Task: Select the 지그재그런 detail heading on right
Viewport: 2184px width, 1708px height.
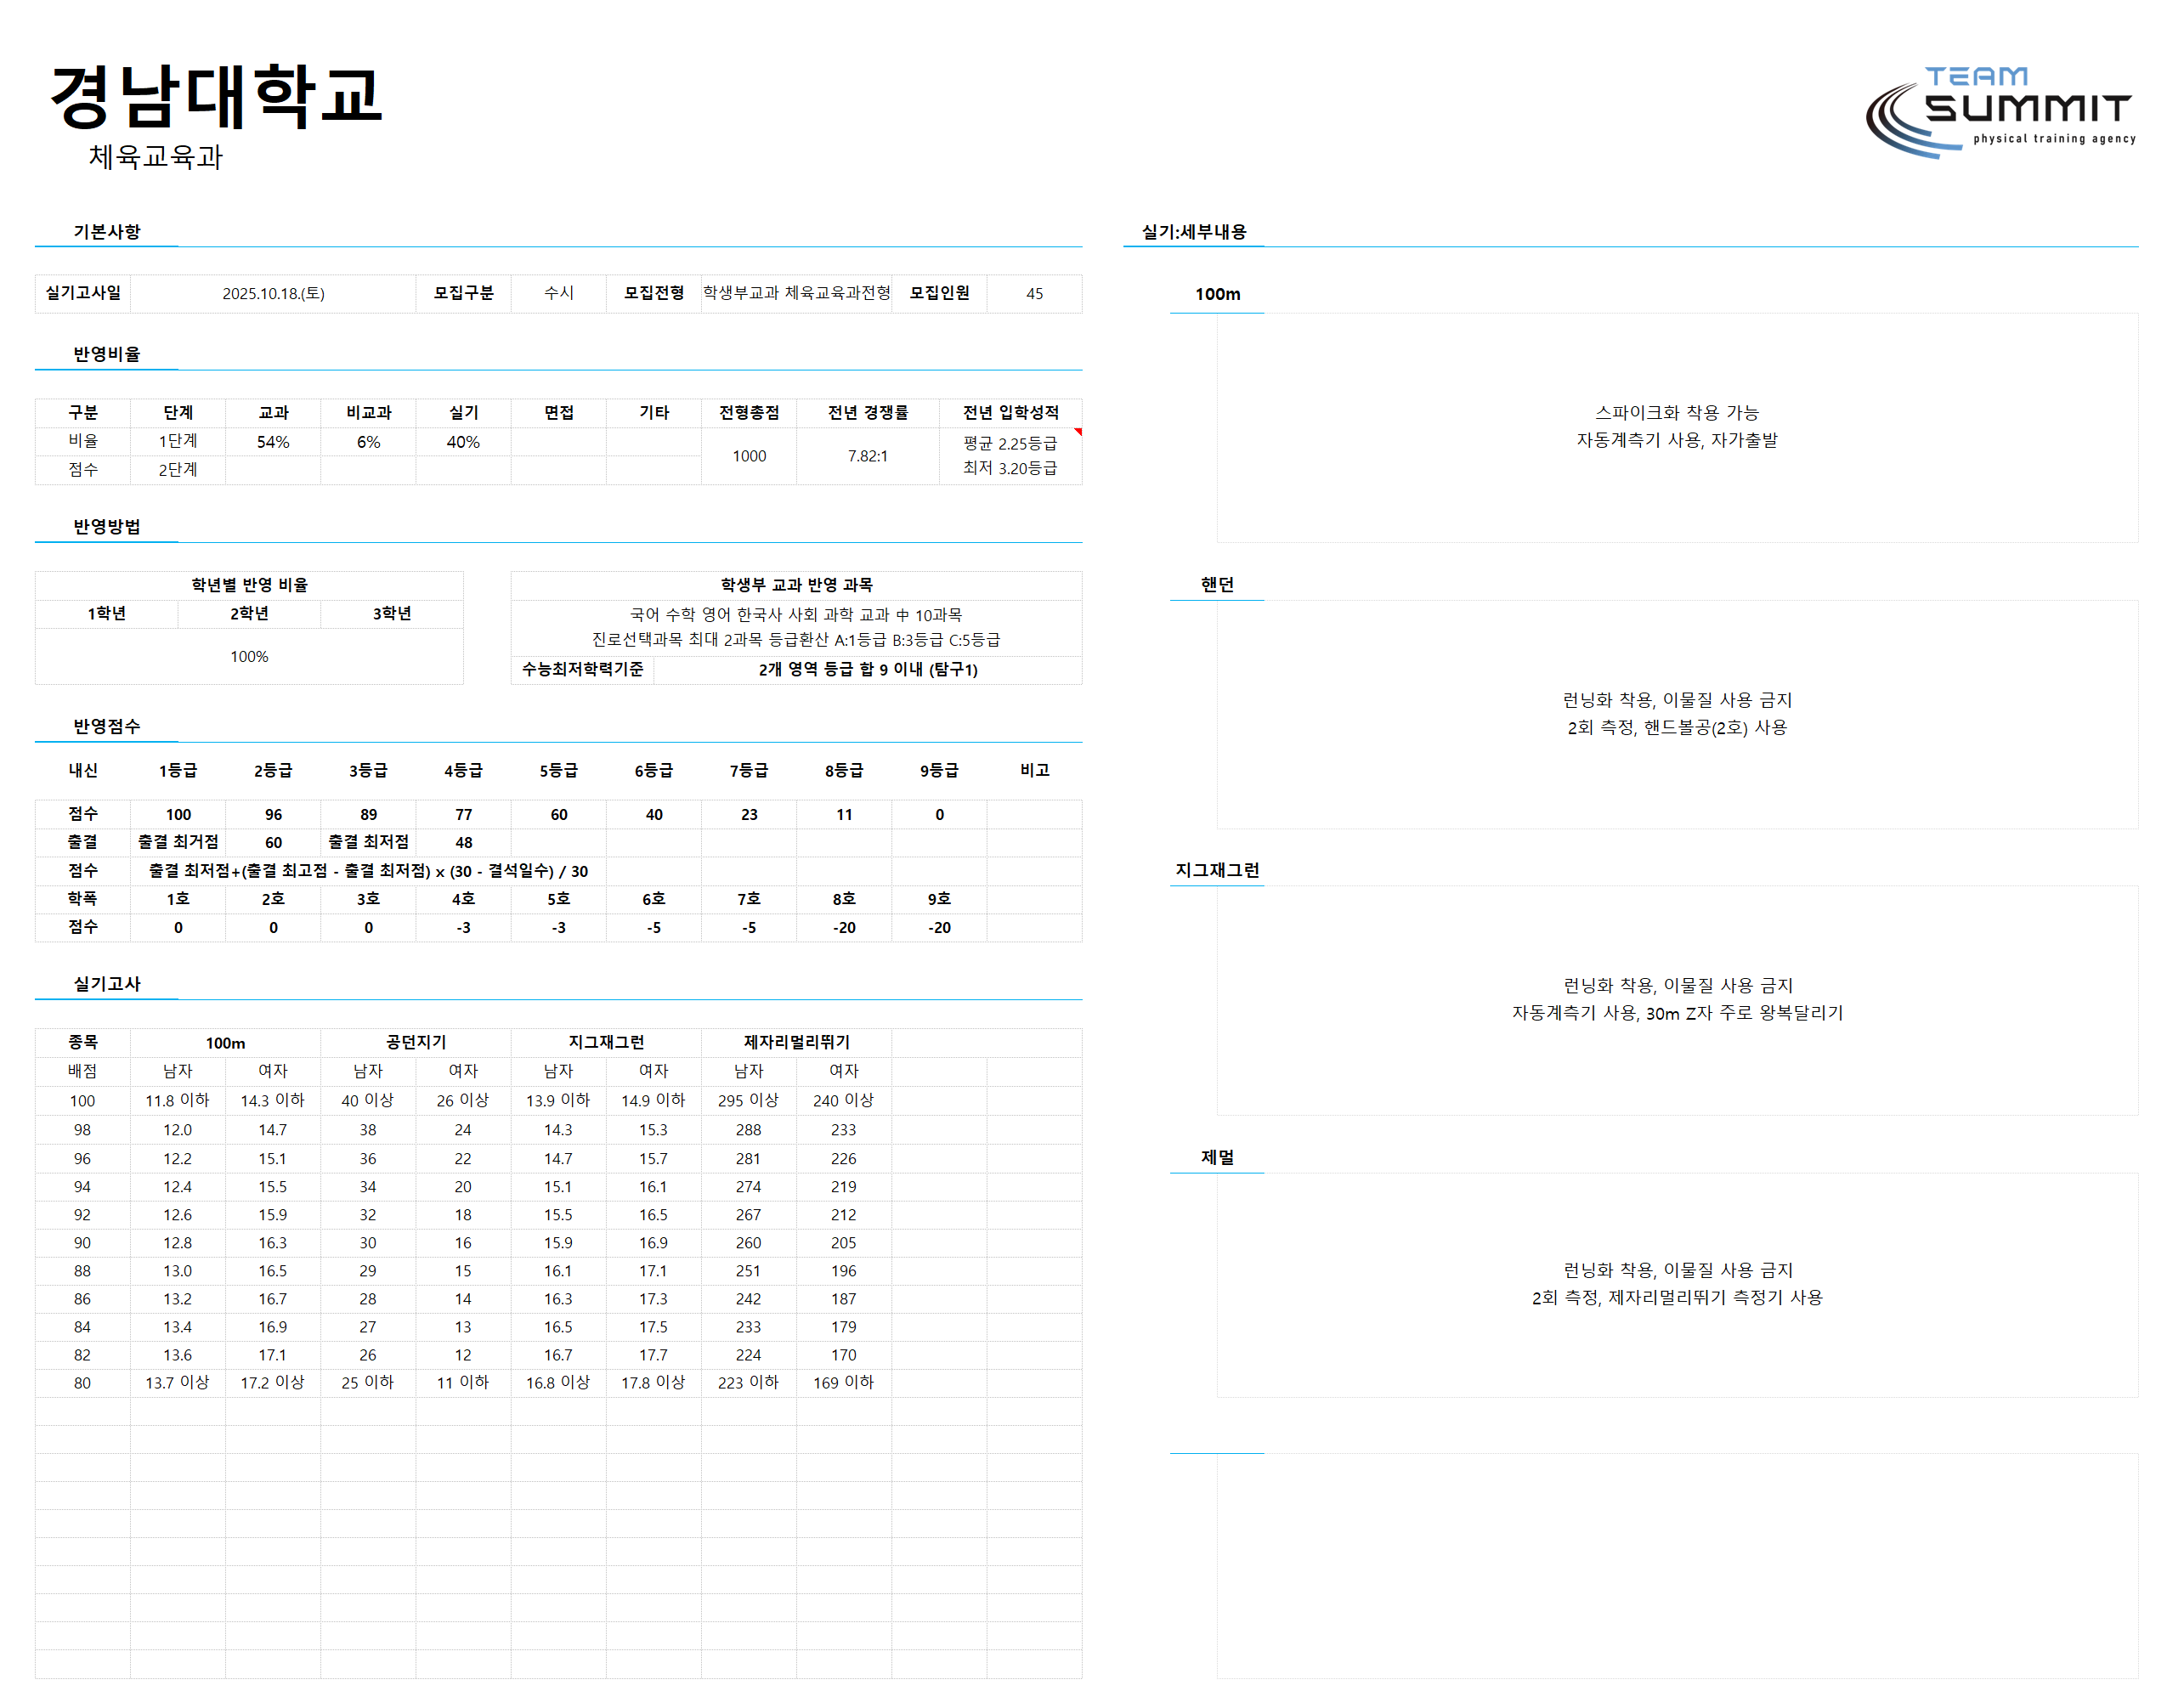Action: click(x=1217, y=870)
